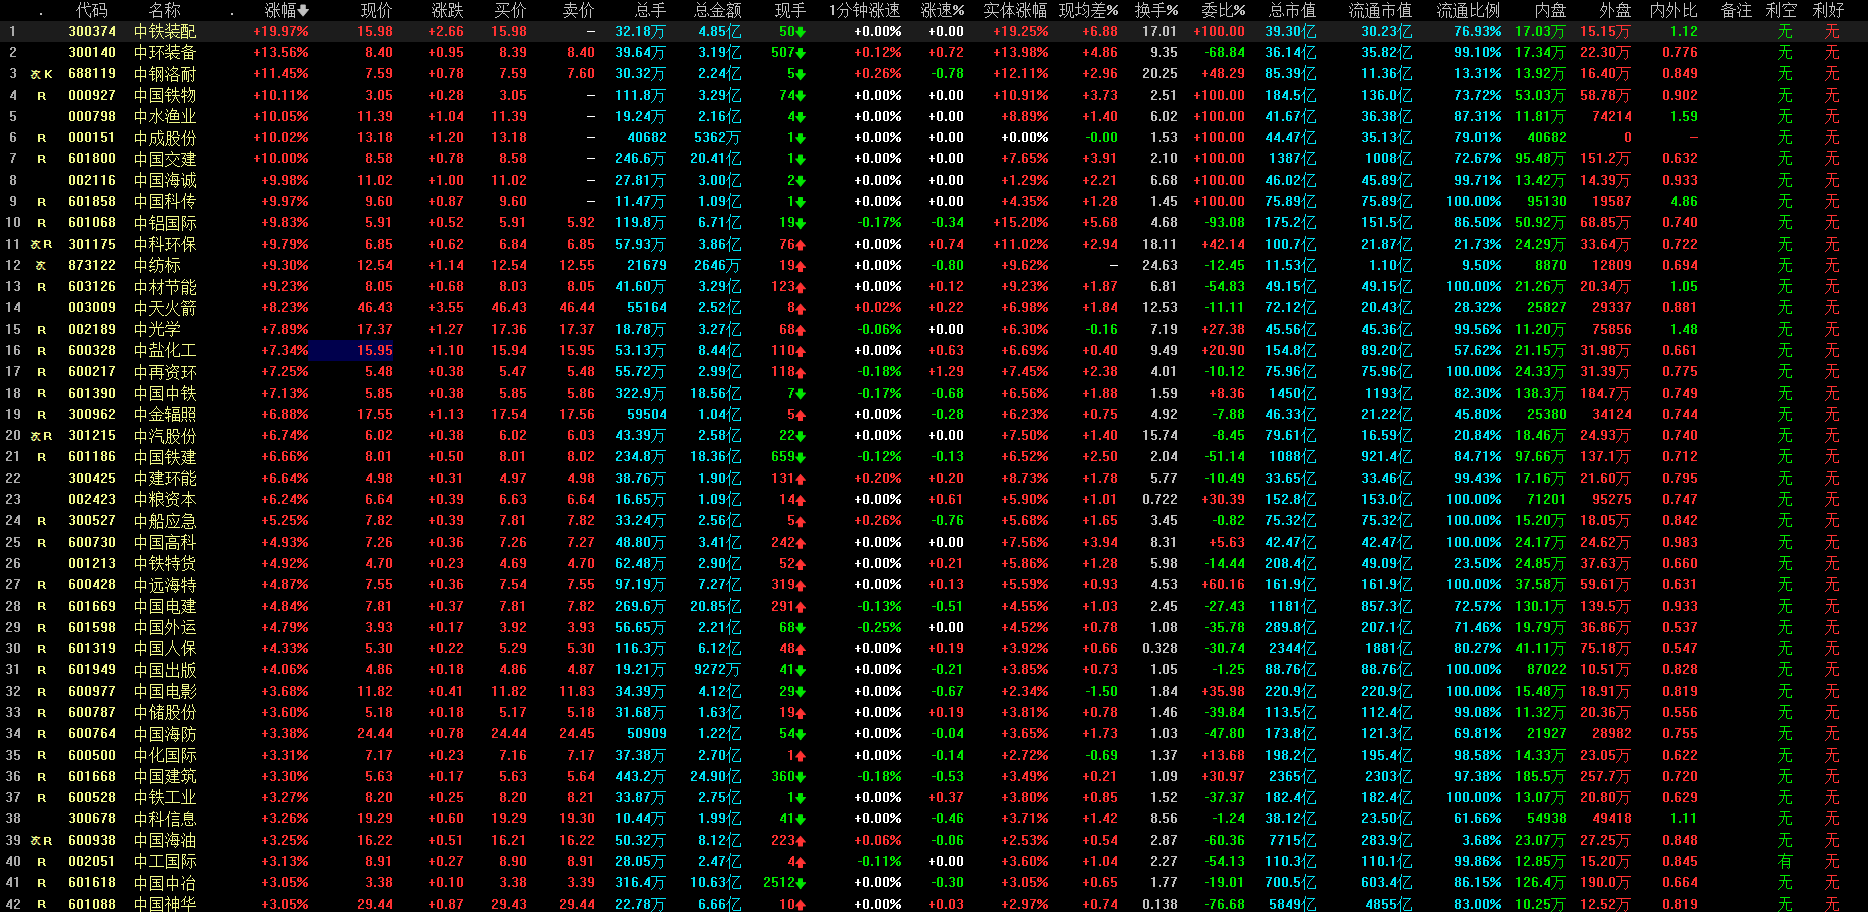Select stock 中国海防
1868x912 pixels.
tap(165, 734)
